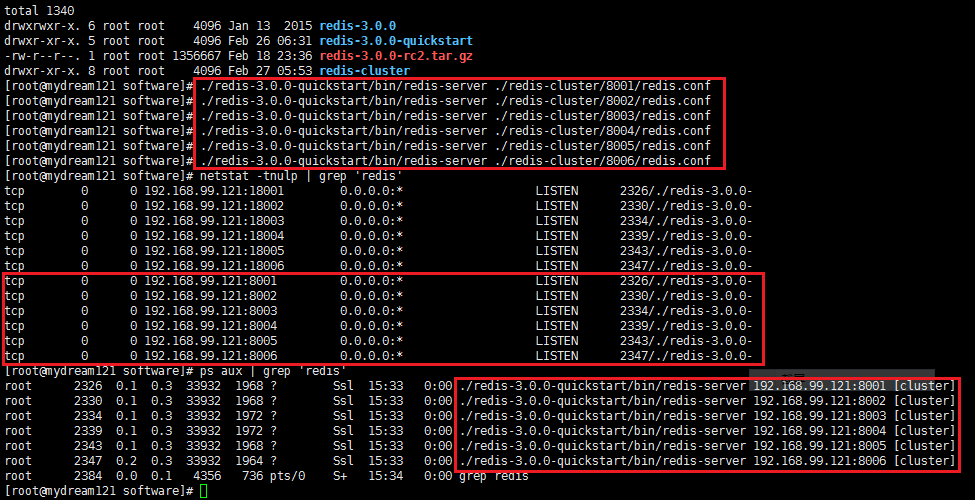Click the 'grep redis' process entry
The image size is (975, 500).
click(x=494, y=476)
